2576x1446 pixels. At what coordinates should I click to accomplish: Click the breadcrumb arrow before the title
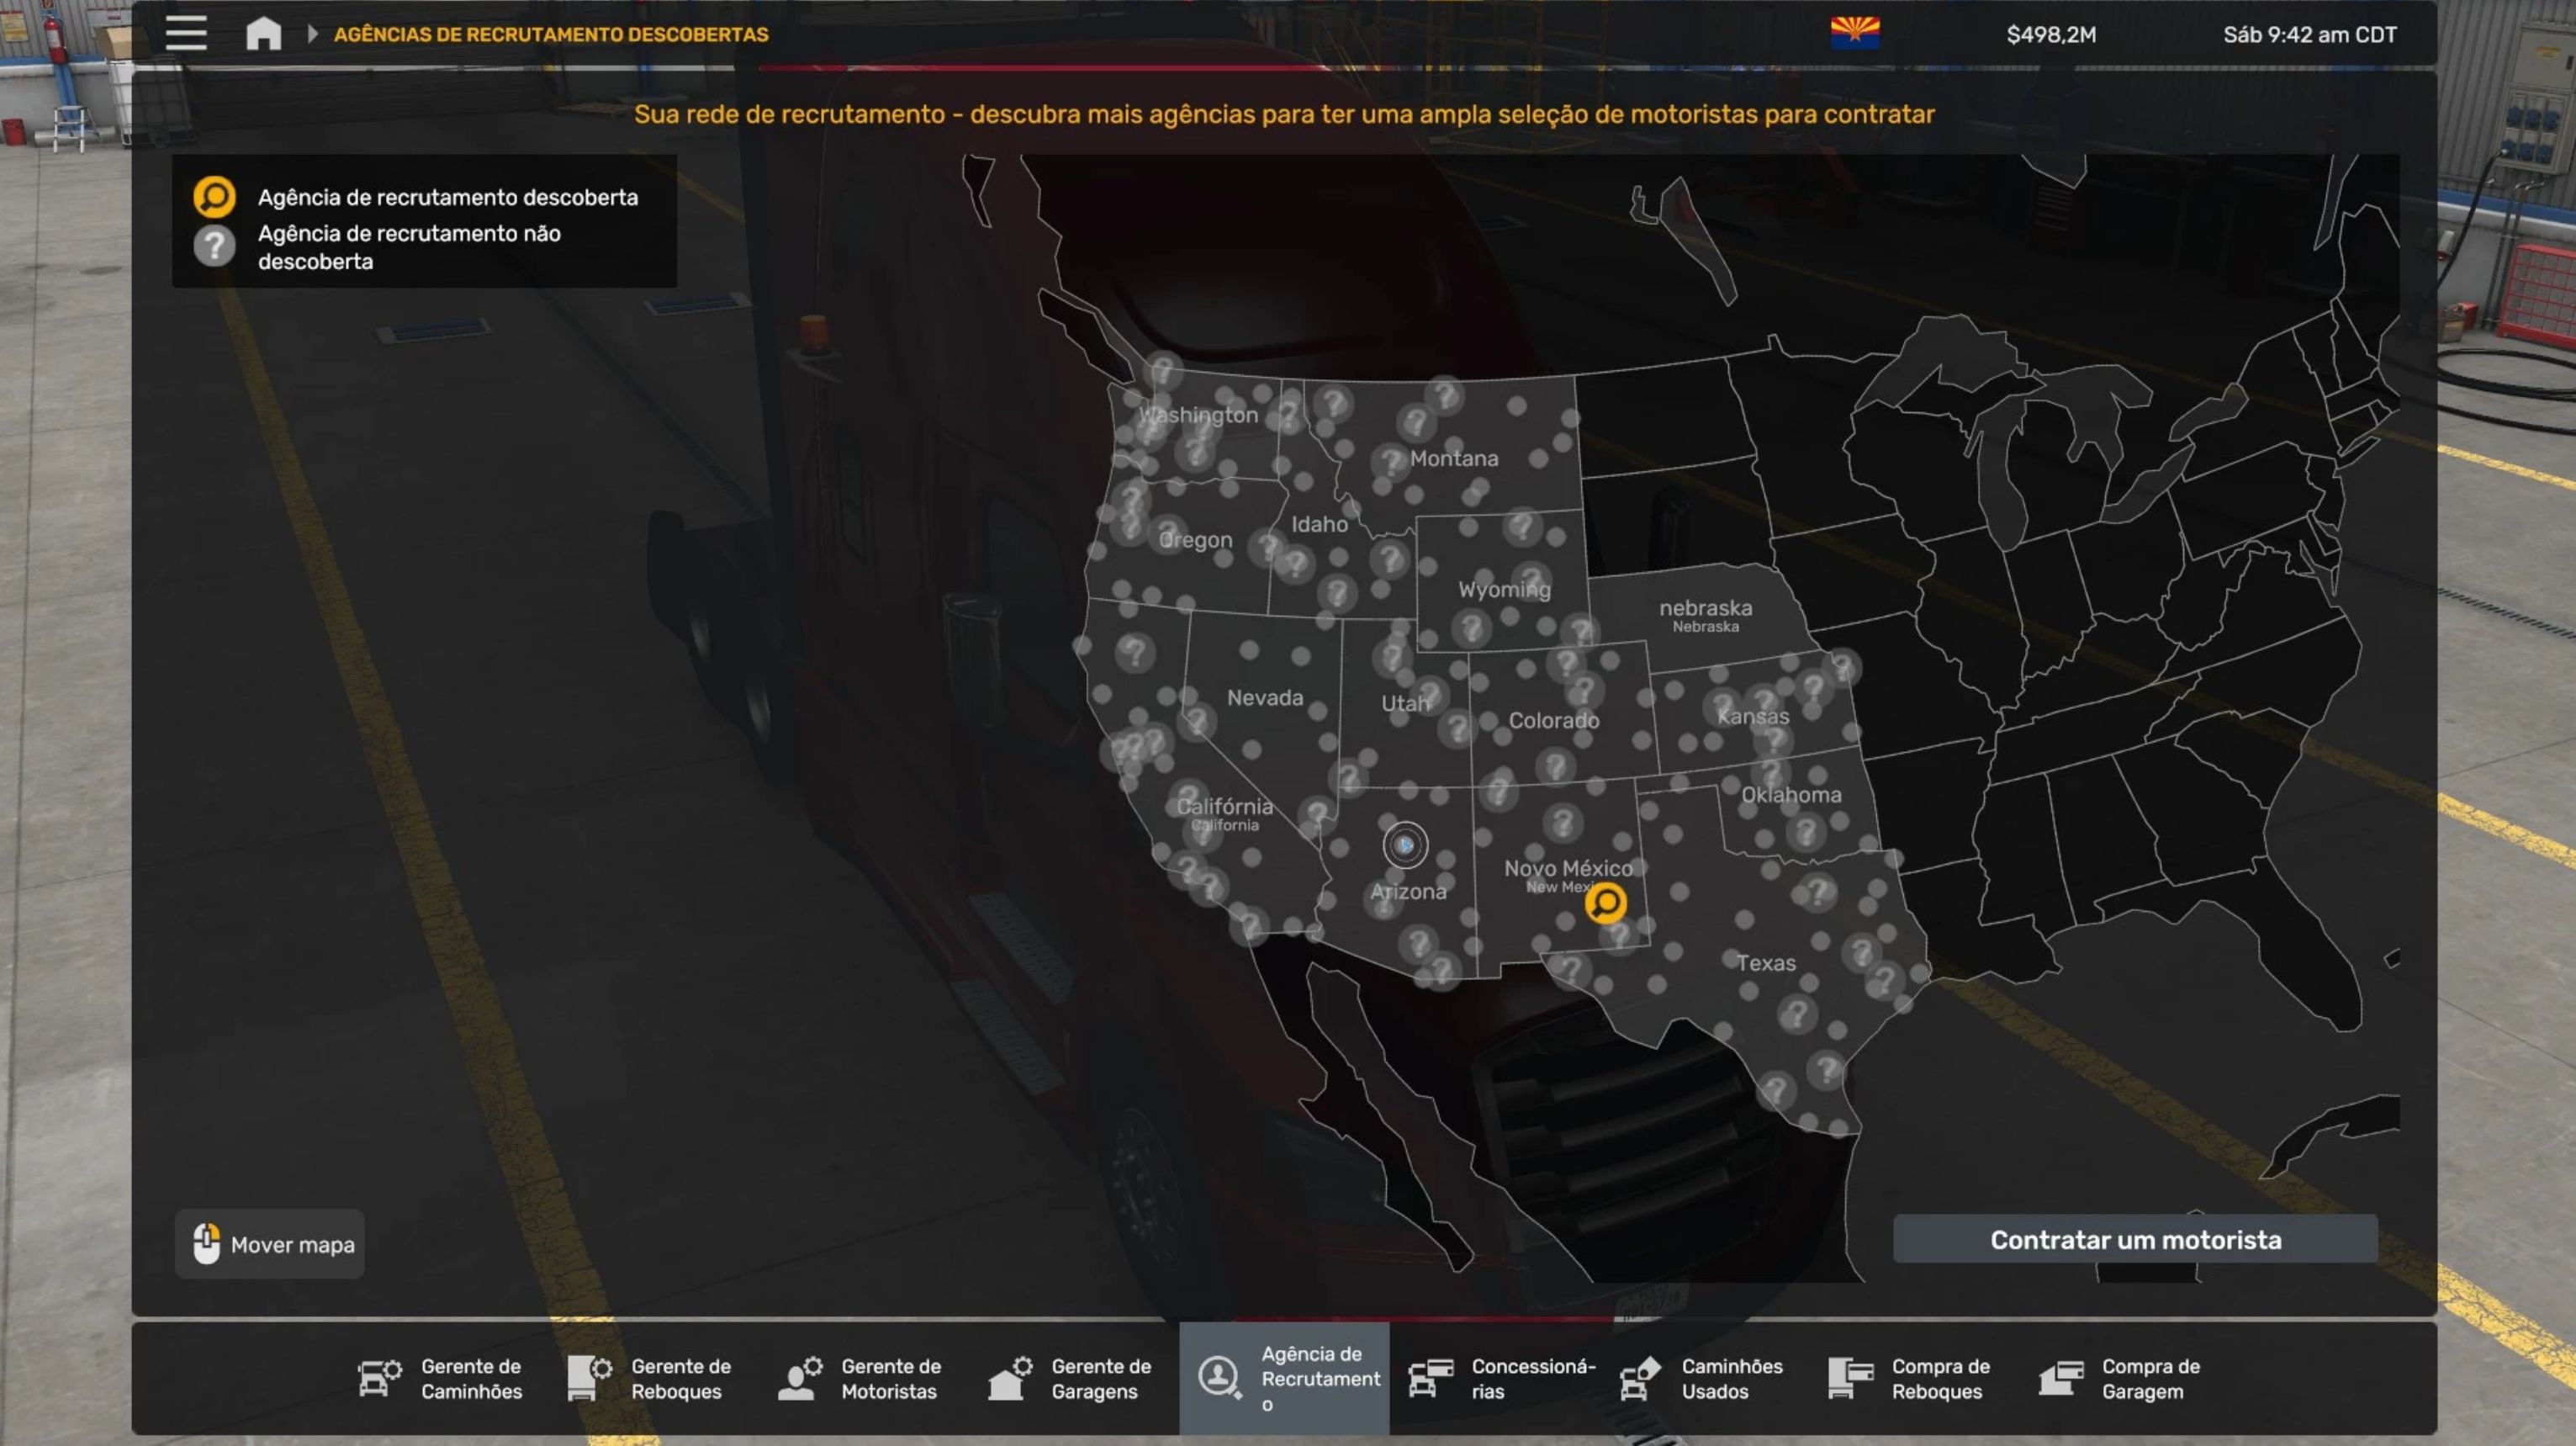tap(312, 34)
